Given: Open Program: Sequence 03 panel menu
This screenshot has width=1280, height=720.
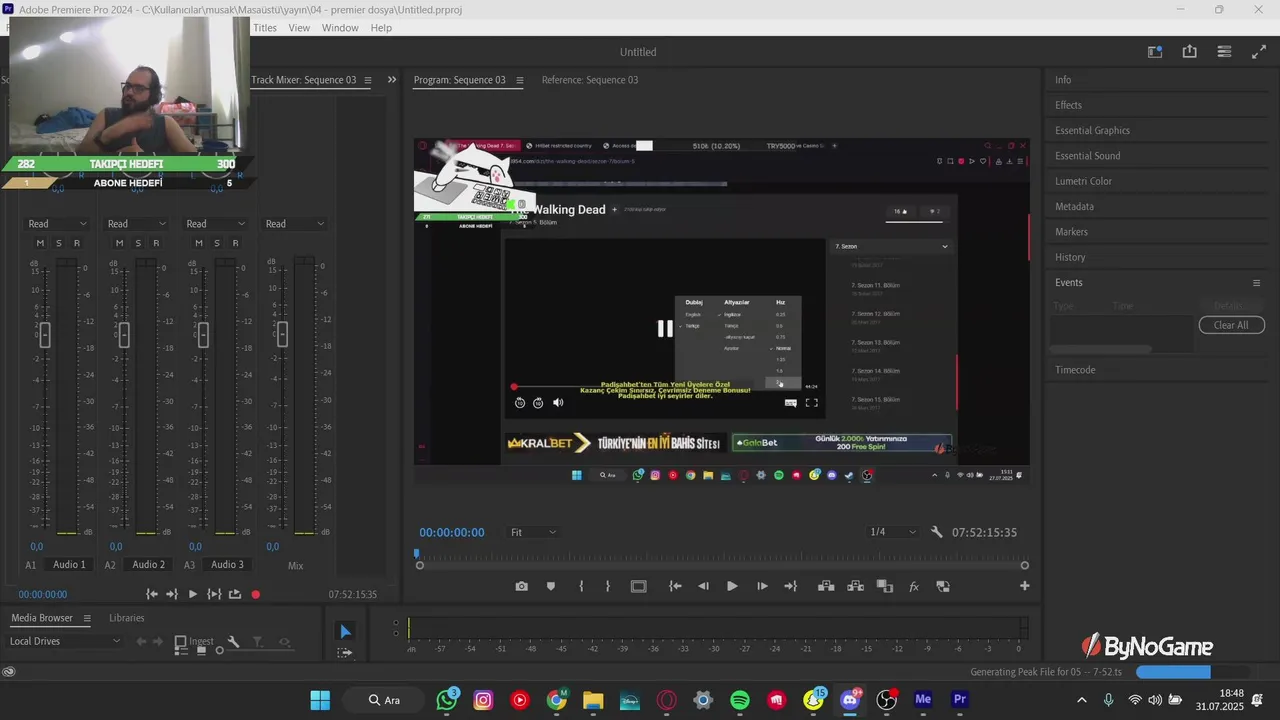Looking at the screenshot, I should pos(519,80).
